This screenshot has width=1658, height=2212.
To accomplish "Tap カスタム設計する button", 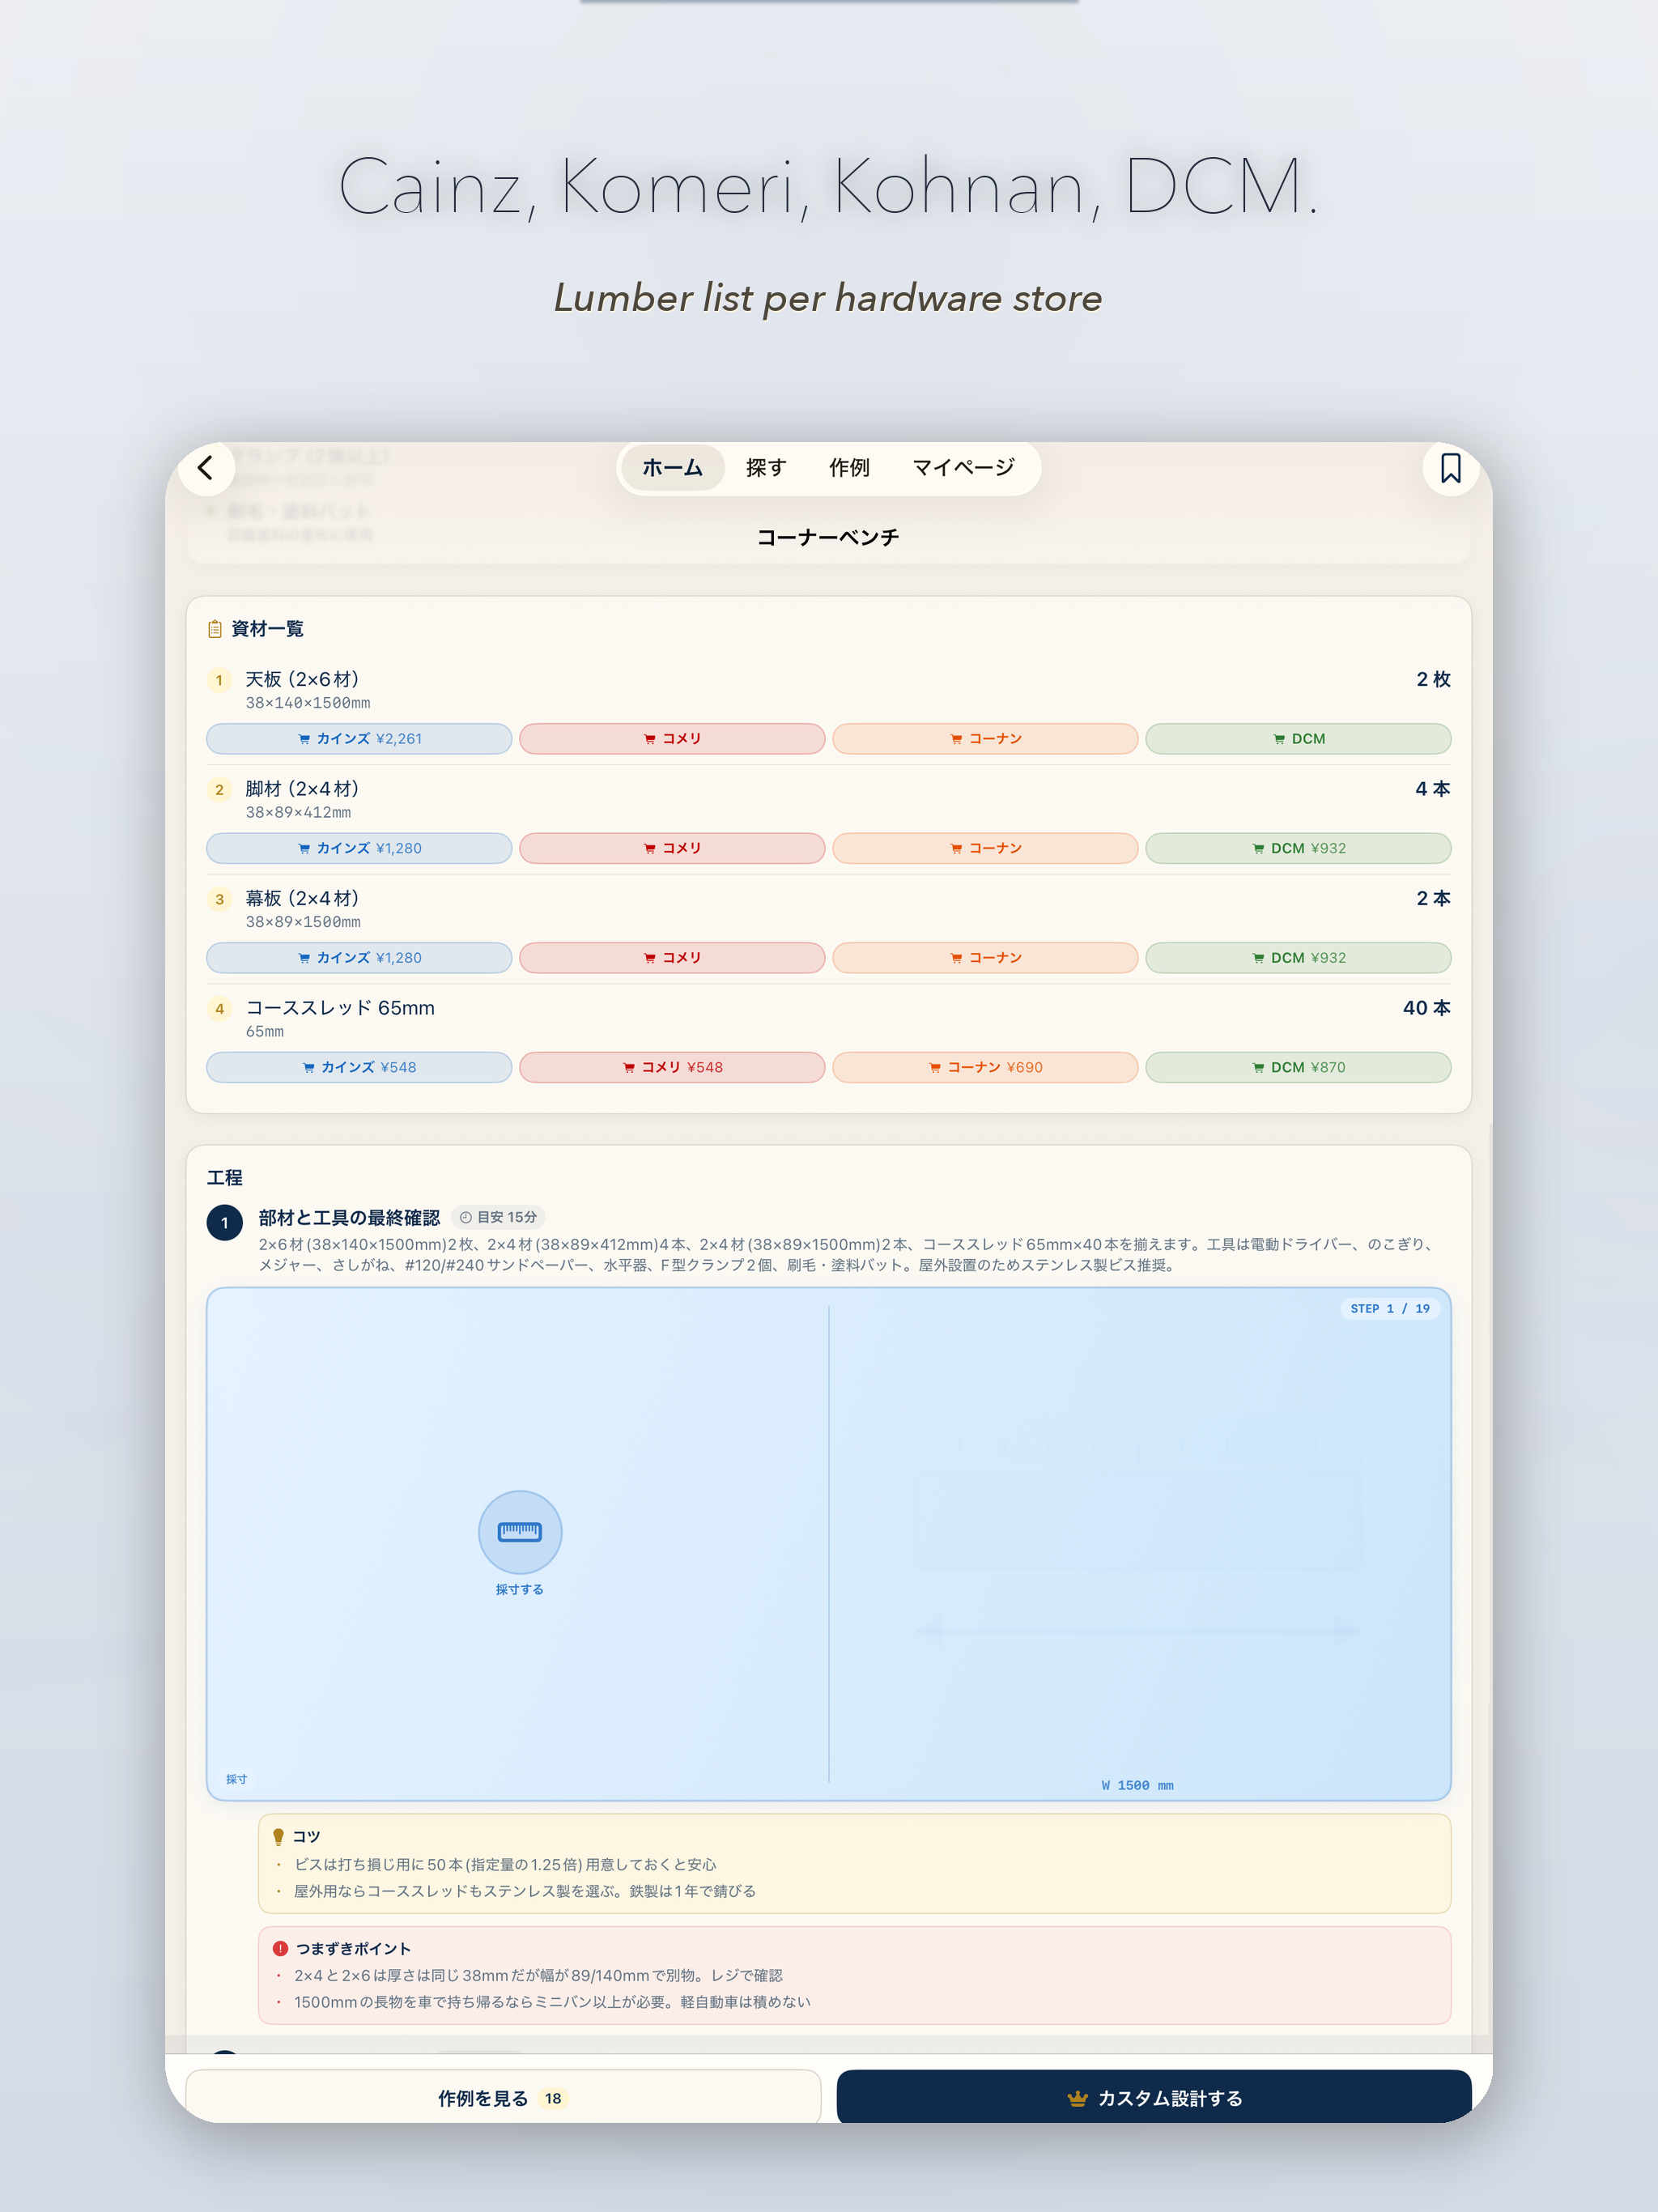I will pos(1154,2097).
